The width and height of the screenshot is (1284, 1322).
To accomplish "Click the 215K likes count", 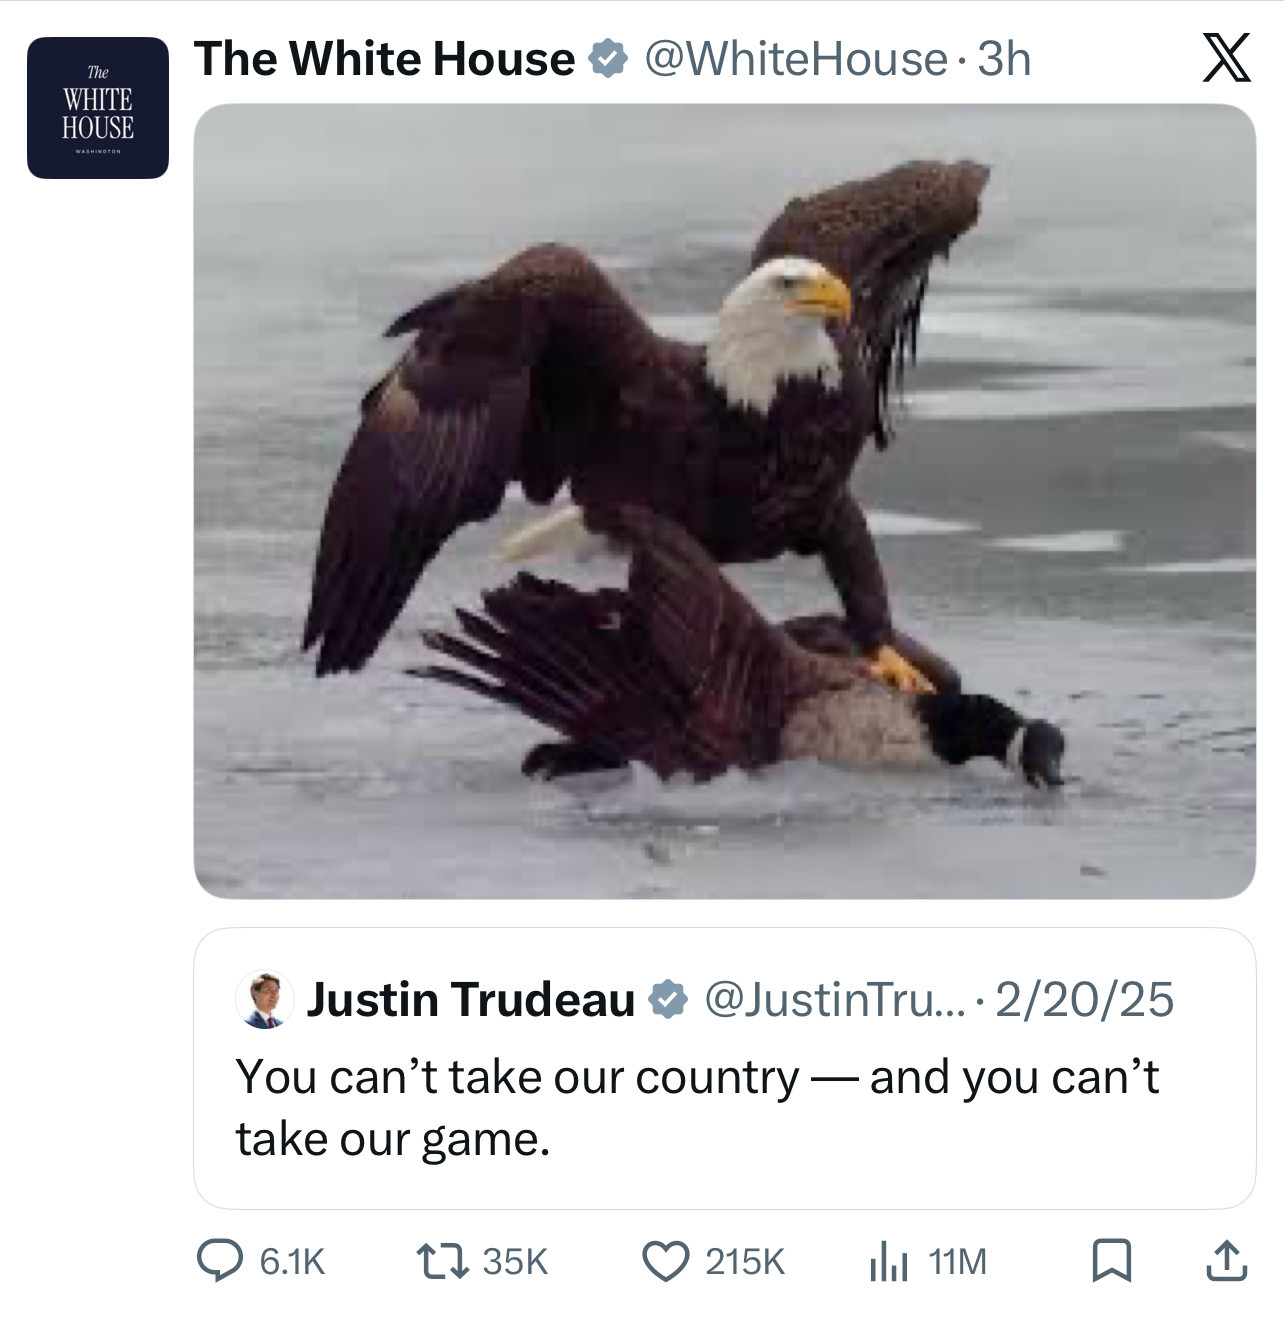I will click(x=745, y=1261).
